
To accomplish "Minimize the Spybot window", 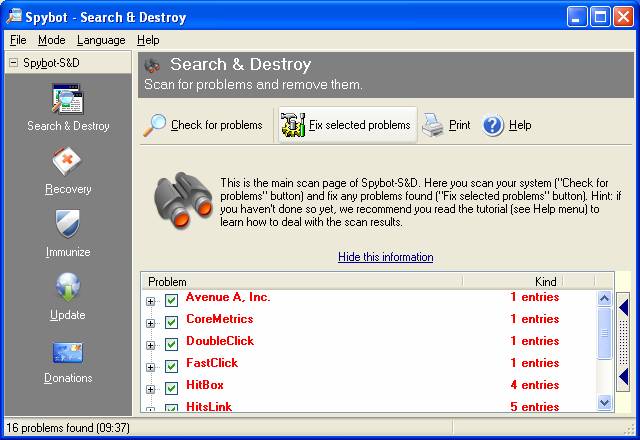I will coord(577,17).
